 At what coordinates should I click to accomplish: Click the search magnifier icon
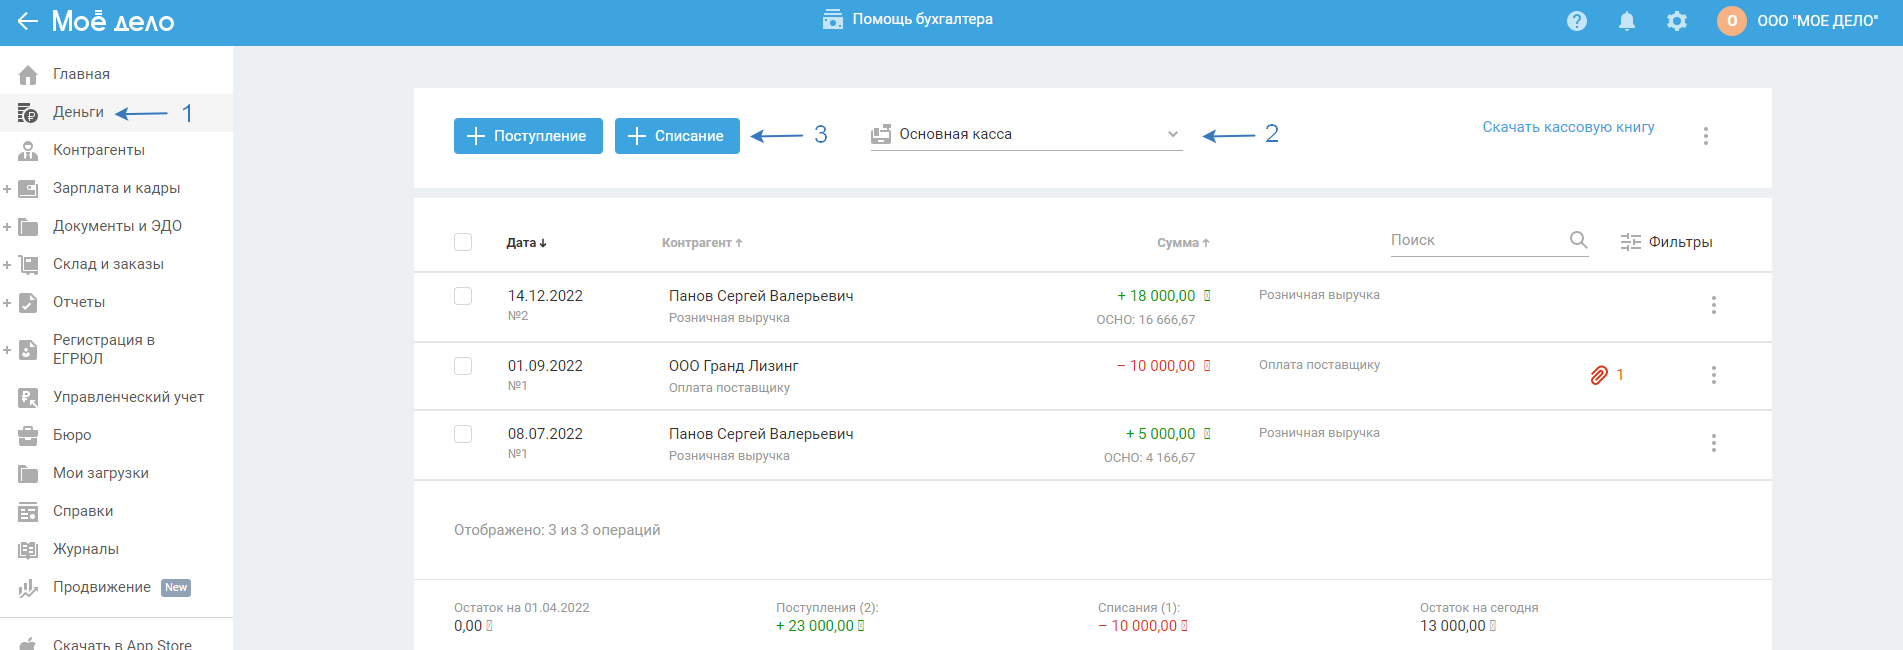point(1578,240)
